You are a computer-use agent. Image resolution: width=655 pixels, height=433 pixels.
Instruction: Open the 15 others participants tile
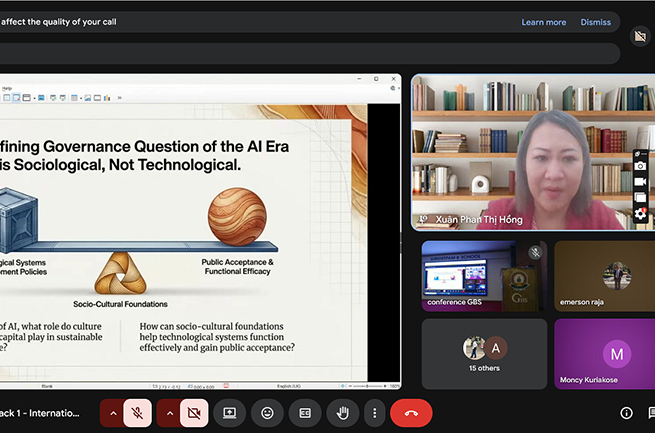coord(484,353)
